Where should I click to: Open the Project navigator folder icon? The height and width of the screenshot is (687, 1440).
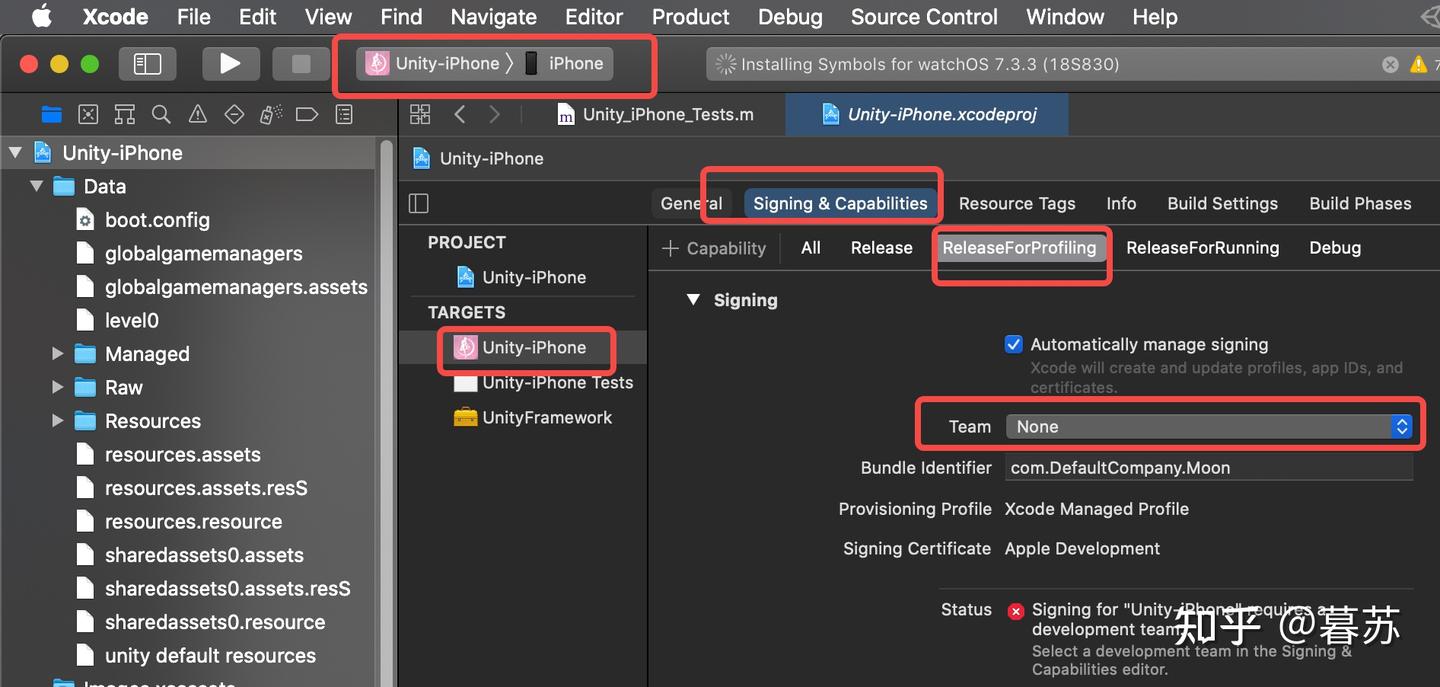52,114
